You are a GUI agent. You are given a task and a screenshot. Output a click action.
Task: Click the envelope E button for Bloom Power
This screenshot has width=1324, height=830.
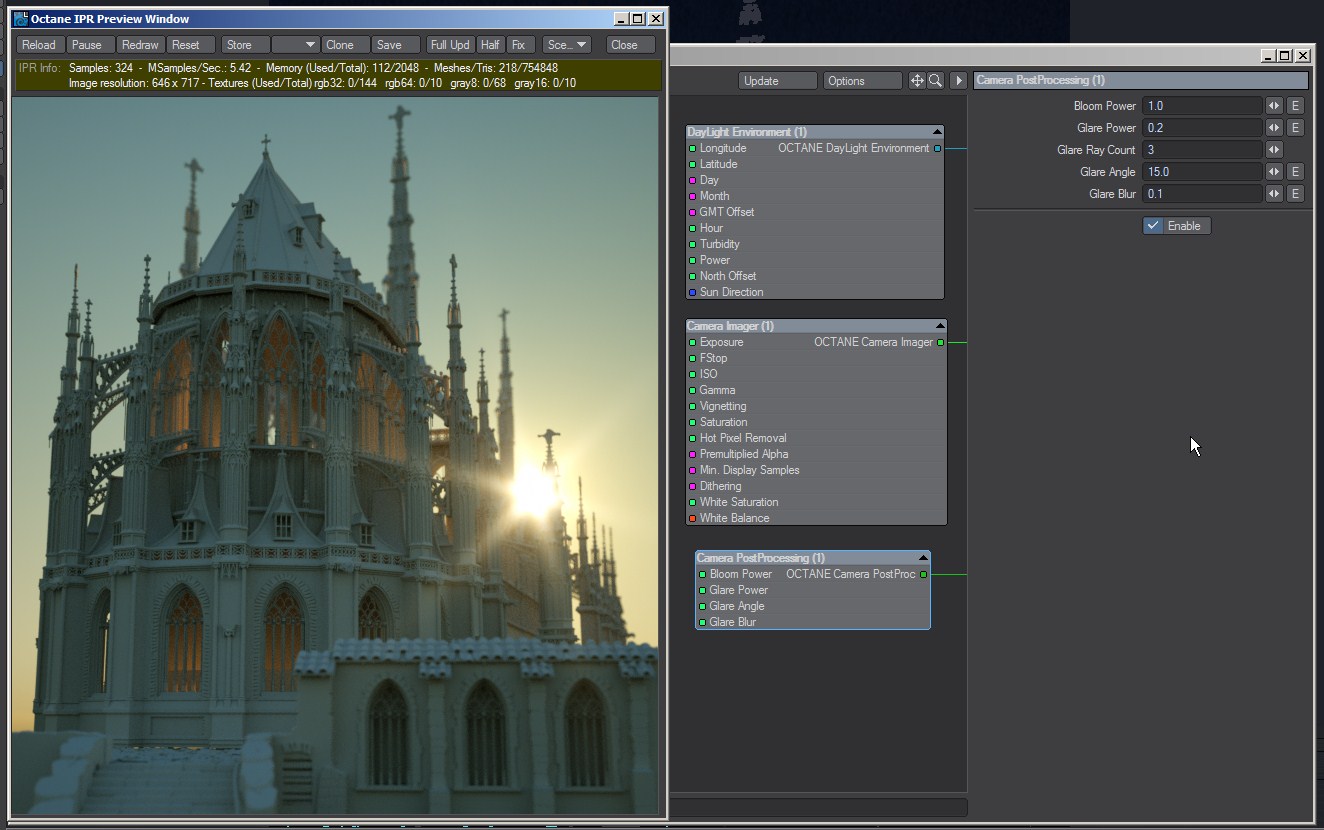[1295, 106]
